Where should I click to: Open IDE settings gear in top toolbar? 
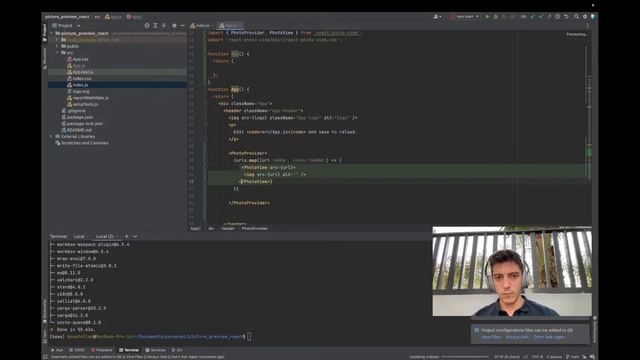585,17
